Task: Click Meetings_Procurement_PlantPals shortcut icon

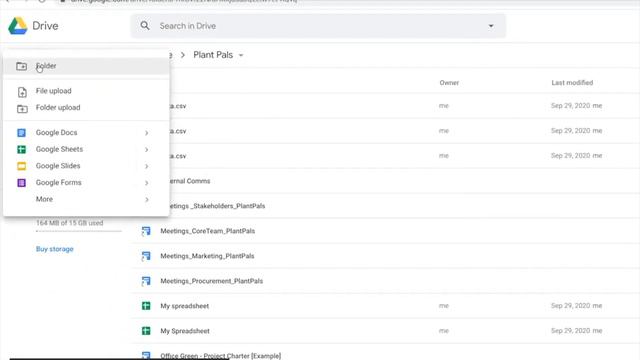Action: (x=146, y=281)
